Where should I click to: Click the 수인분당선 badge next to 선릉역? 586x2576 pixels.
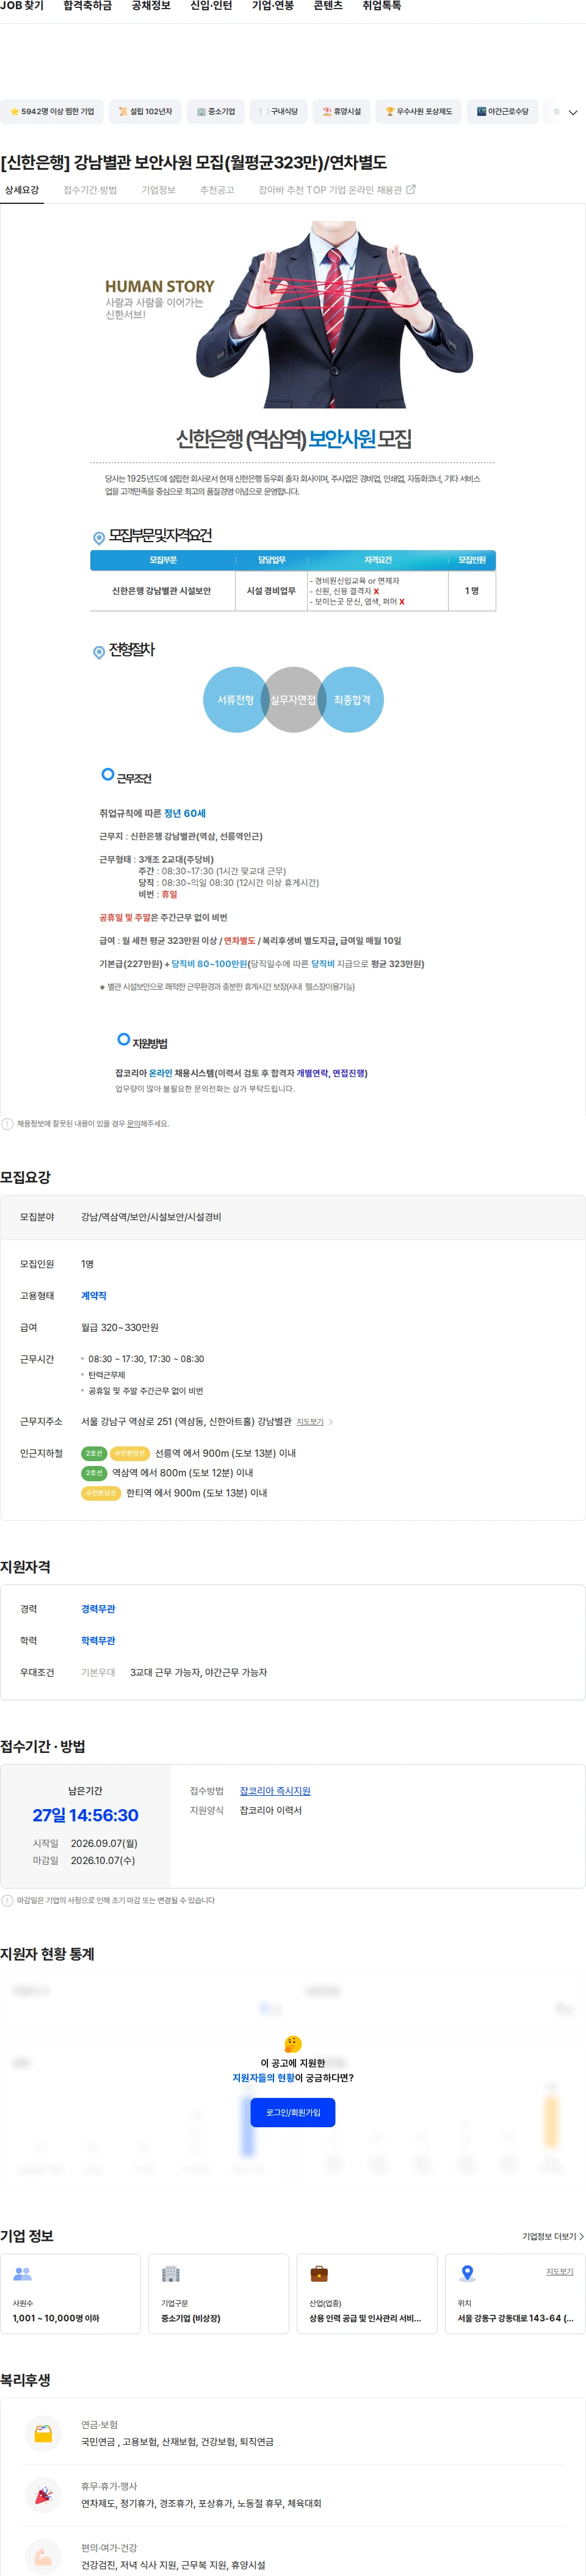click(130, 1454)
